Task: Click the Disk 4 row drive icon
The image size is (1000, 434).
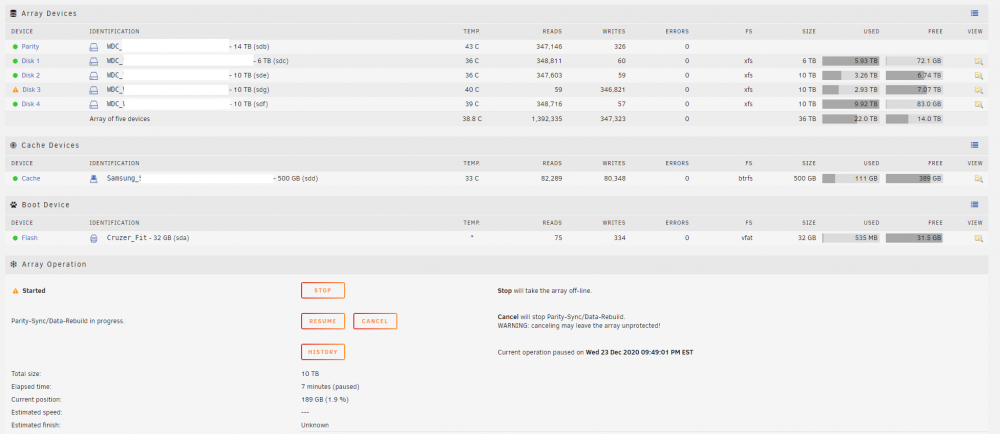Action: coord(93,104)
